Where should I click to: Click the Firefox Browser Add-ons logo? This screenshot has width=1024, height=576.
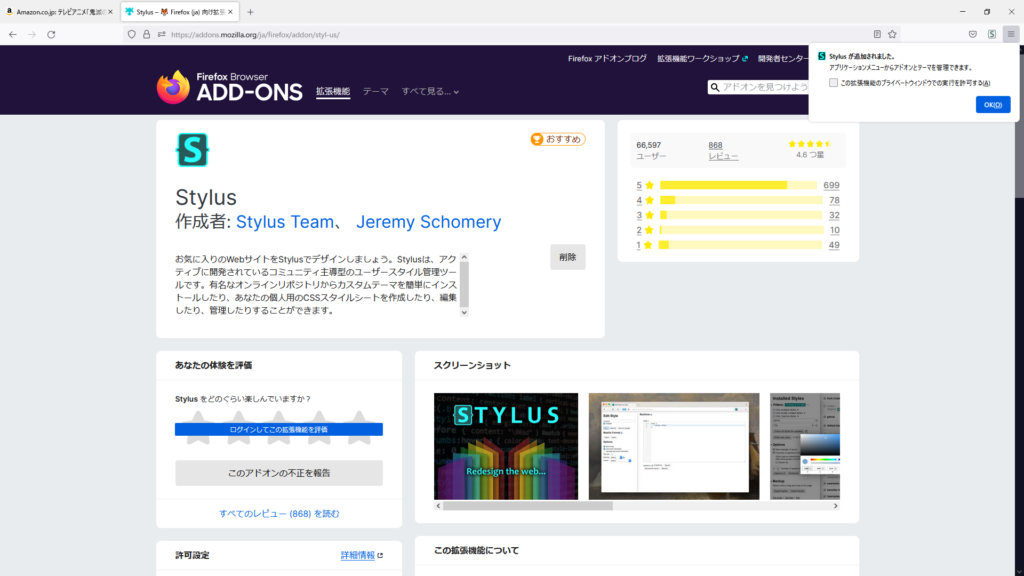point(229,87)
